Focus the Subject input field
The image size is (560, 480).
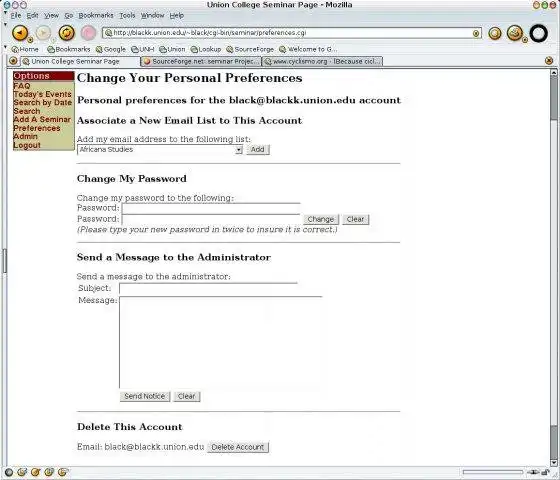[208, 289]
